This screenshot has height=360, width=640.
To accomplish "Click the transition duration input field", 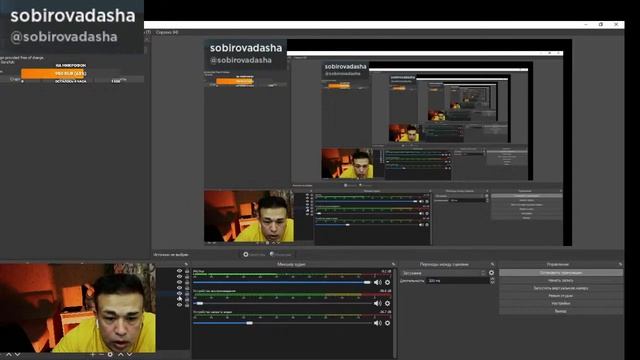I will pos(457,281).
